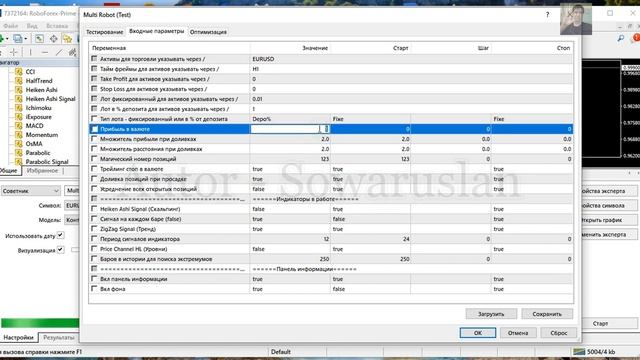The image size is (640, 360).
Task: Tick checkbox for 'ZigZag Signal (Тренд)'
Action: (94, 229)
